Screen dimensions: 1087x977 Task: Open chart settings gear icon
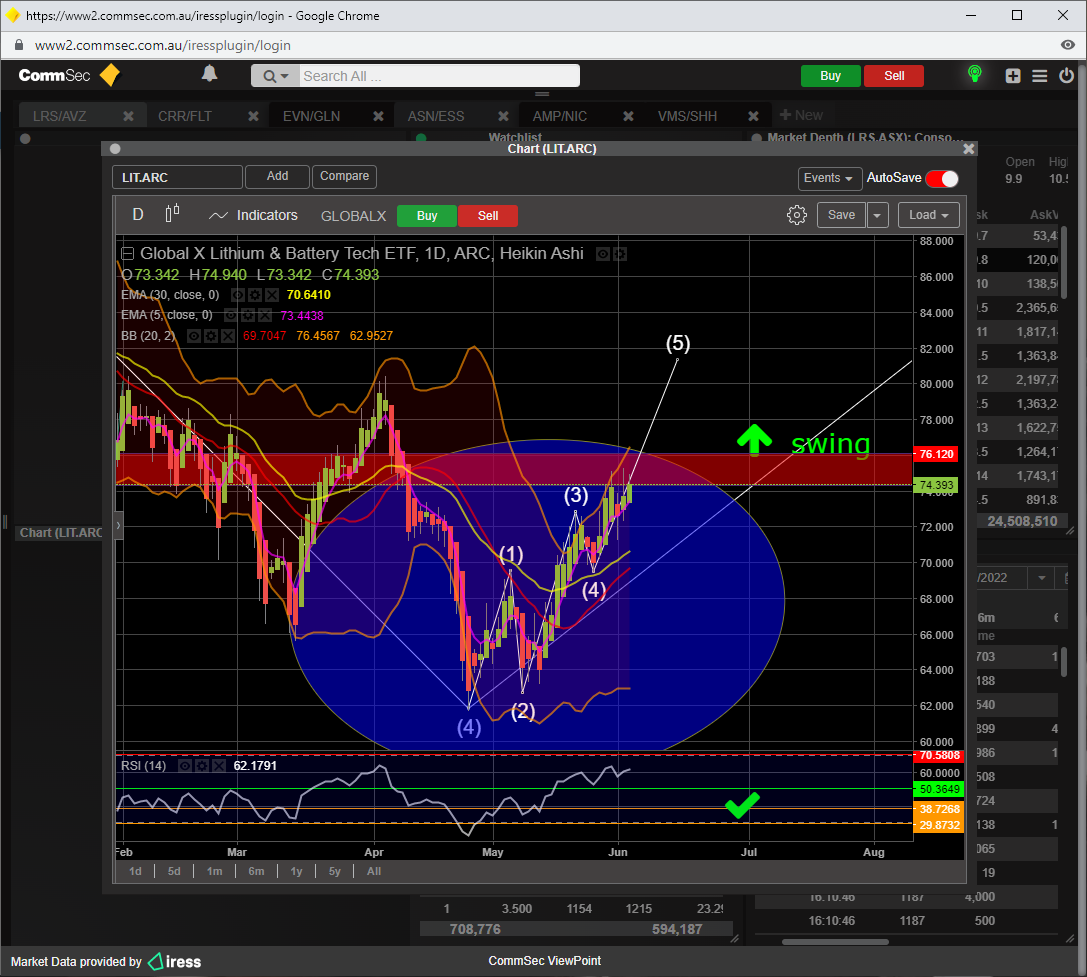796,215
